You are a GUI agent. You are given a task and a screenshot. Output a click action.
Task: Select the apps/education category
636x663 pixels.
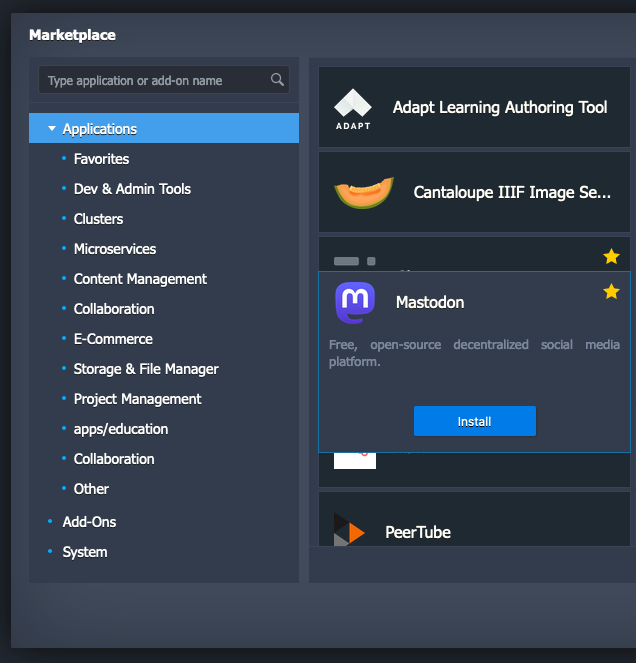(121, 429)
